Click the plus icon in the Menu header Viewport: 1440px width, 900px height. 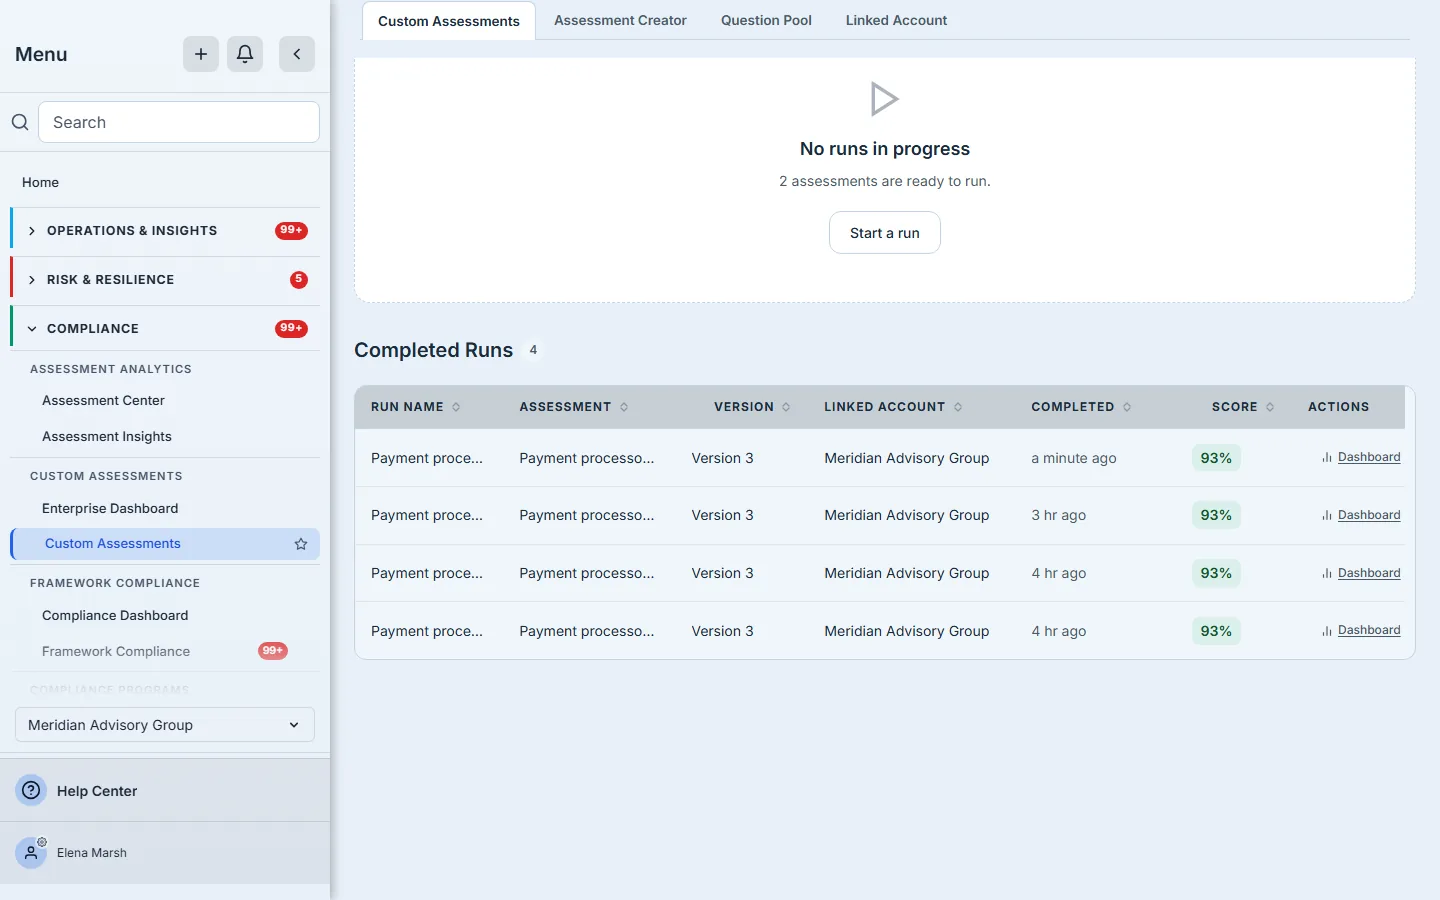[201, 54]
